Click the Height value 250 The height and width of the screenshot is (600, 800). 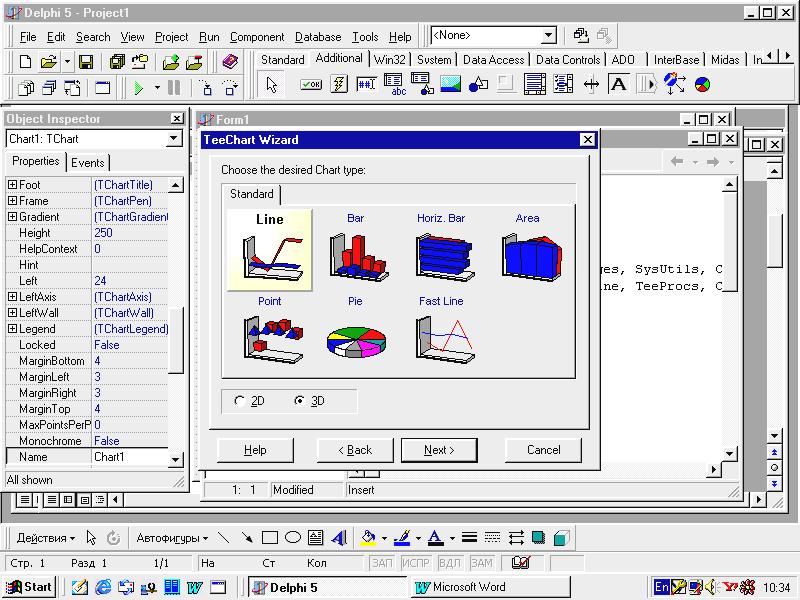(x=130, y=233)
